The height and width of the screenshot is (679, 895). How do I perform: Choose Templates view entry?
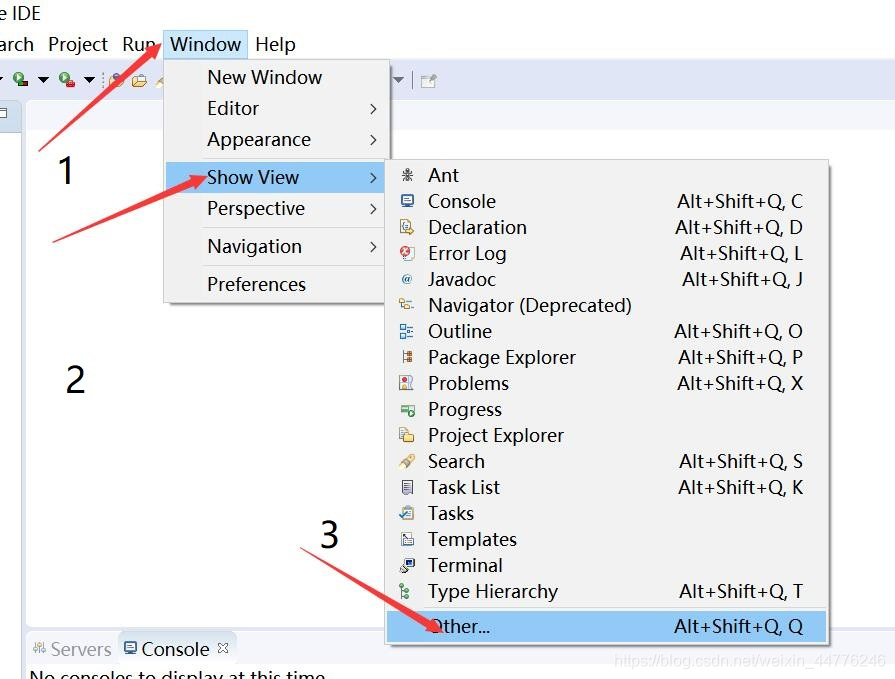(606, 539)
